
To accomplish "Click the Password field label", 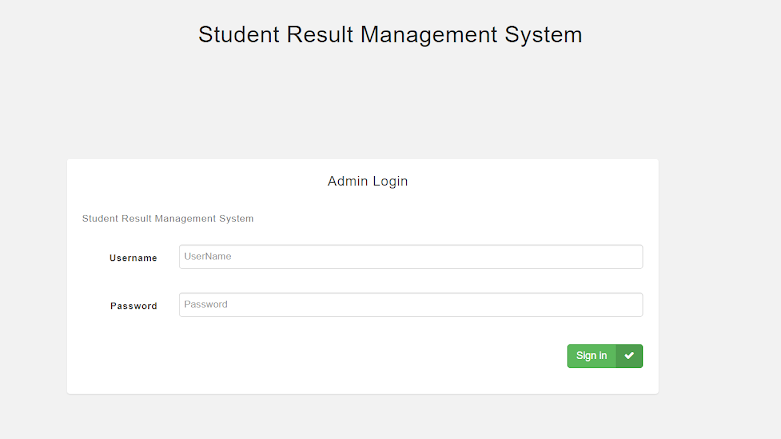I will point(133,306).
